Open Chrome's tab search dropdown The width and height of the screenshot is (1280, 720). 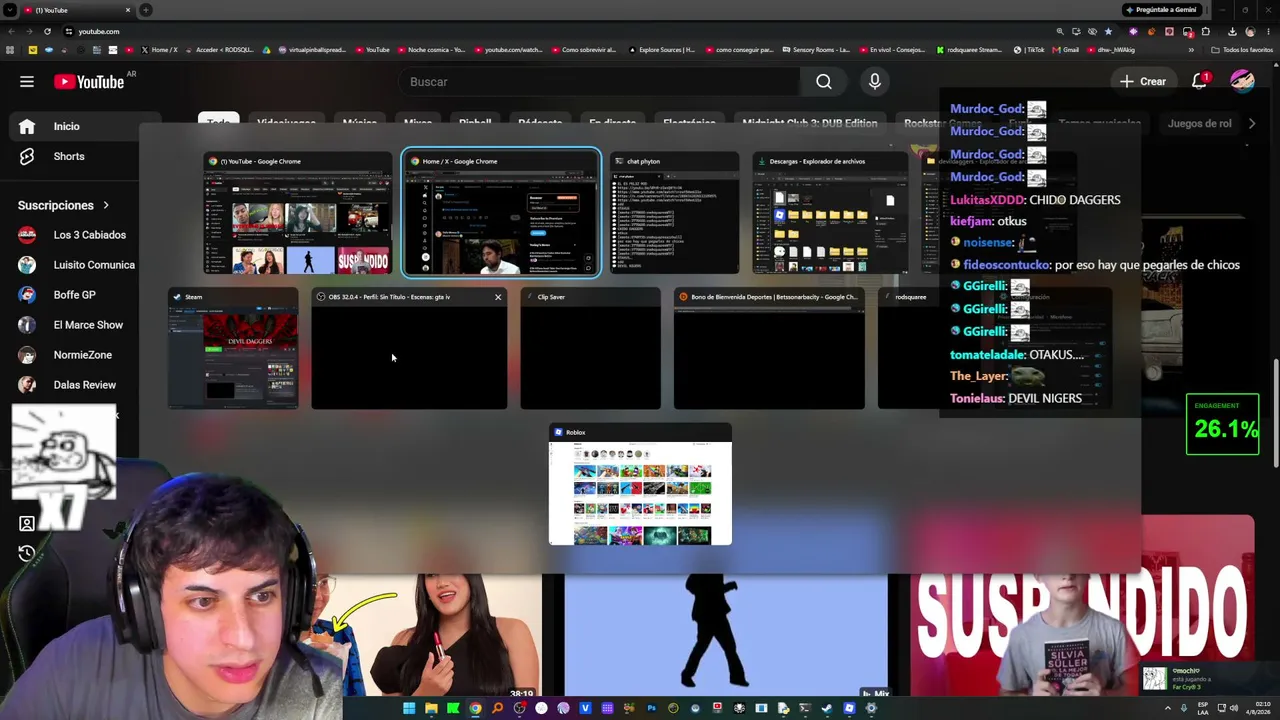(11, 10)
